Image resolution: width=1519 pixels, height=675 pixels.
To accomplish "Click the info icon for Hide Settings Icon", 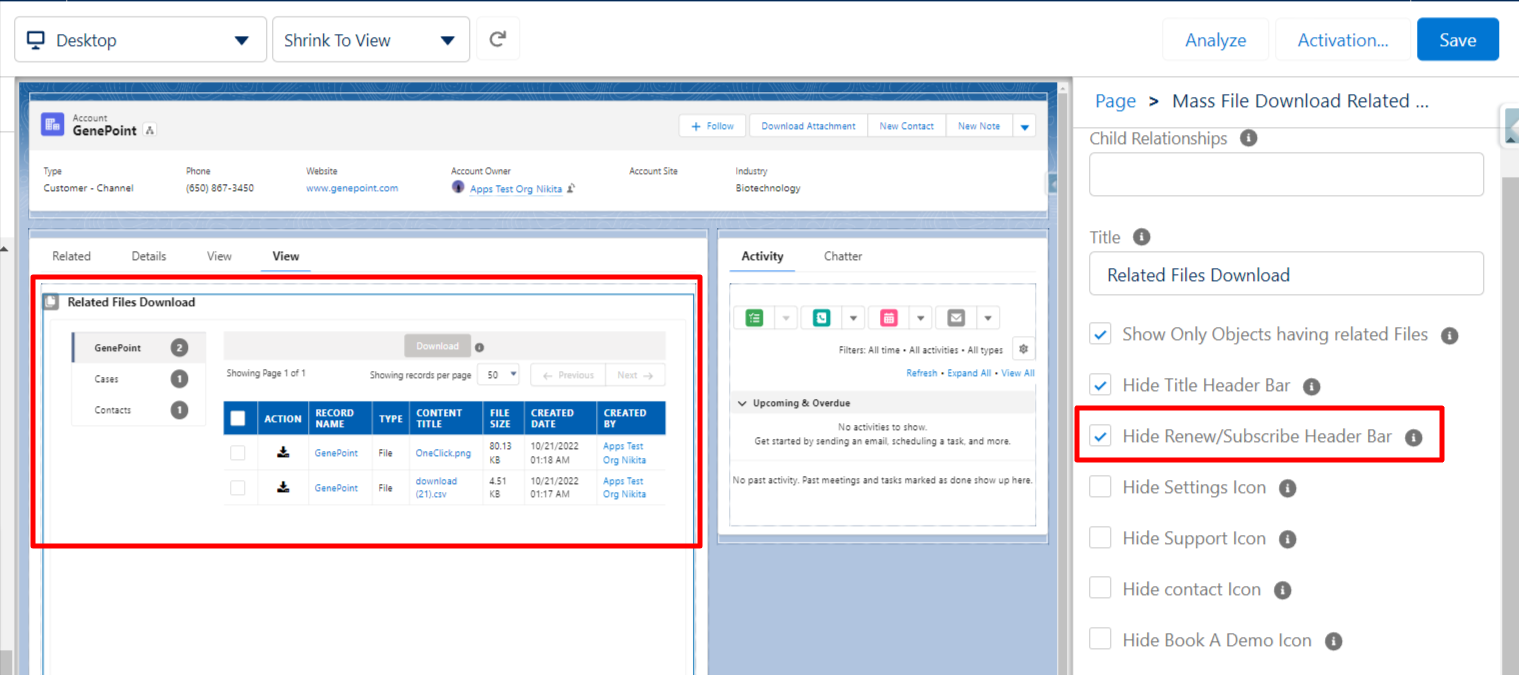I will click(1288, 488).
